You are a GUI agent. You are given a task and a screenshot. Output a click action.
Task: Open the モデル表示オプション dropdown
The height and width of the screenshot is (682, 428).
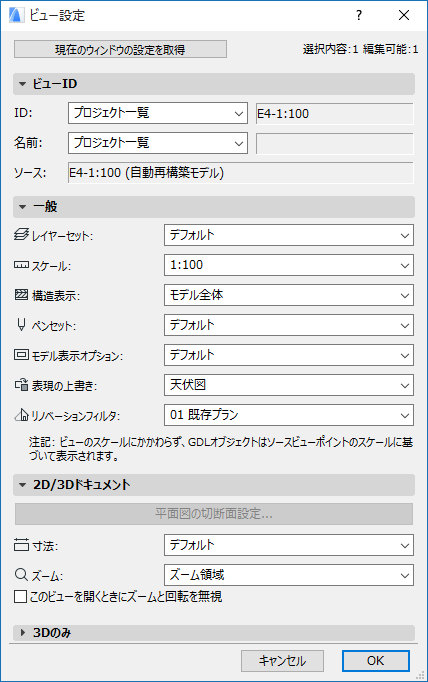point(289,355)
